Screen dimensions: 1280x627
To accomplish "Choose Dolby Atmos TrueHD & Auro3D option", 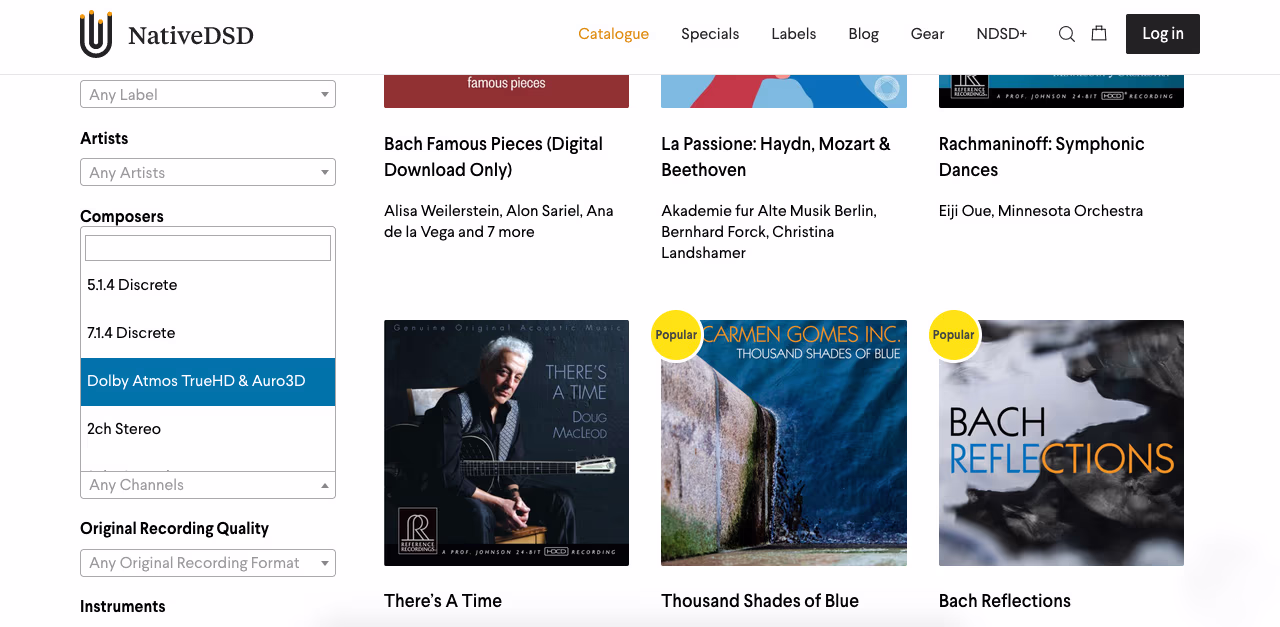I will point(208,381).
